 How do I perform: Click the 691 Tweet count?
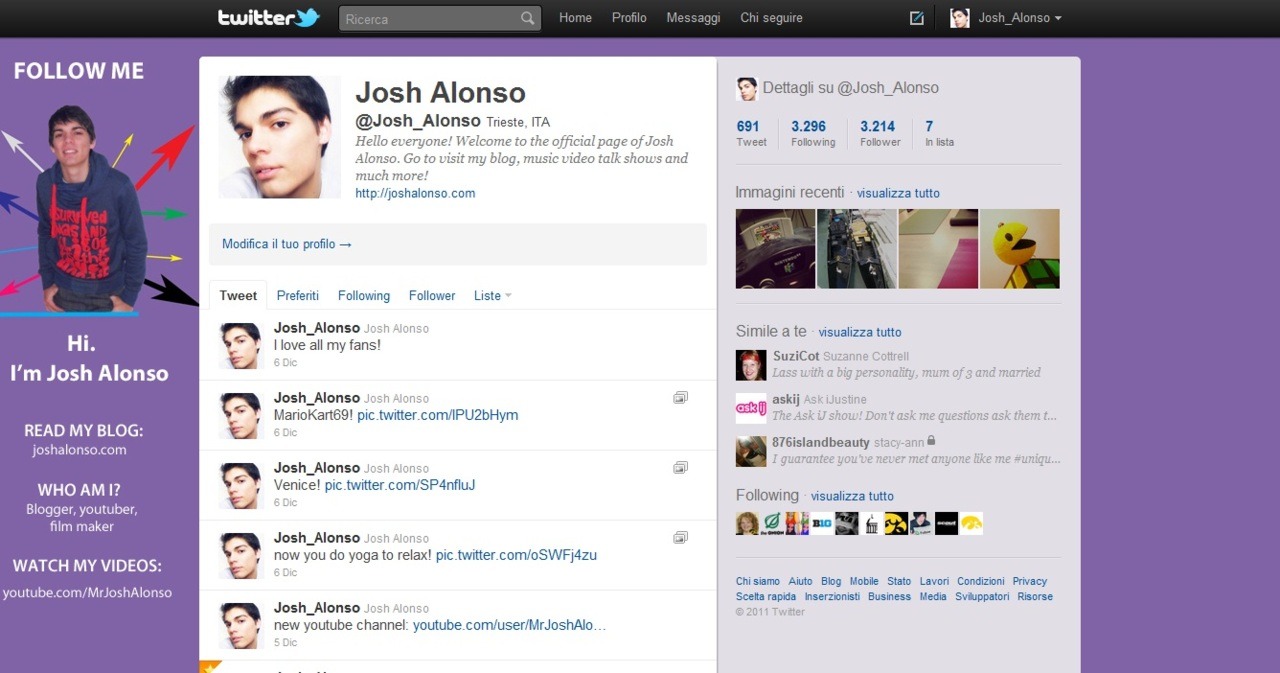coord(751,133)
